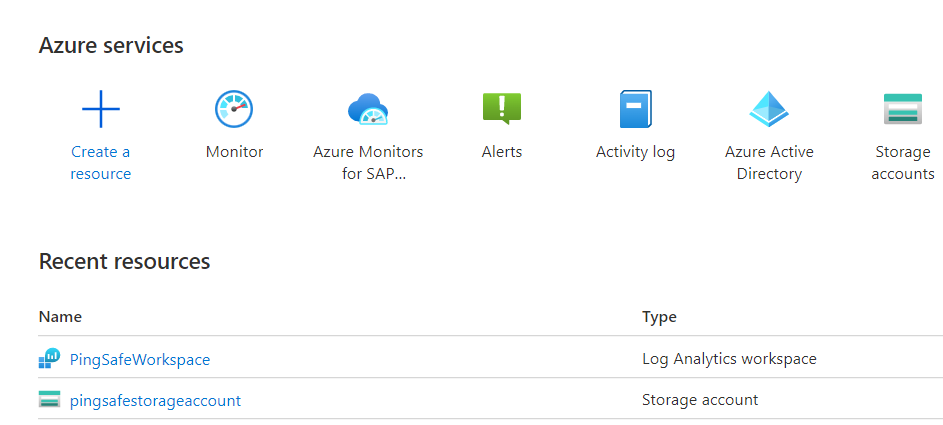Viewport: 943px width, 425px height.
Task: Click the PingSafeWorkspace Log Analytics icon
Action: click(50, 359)
